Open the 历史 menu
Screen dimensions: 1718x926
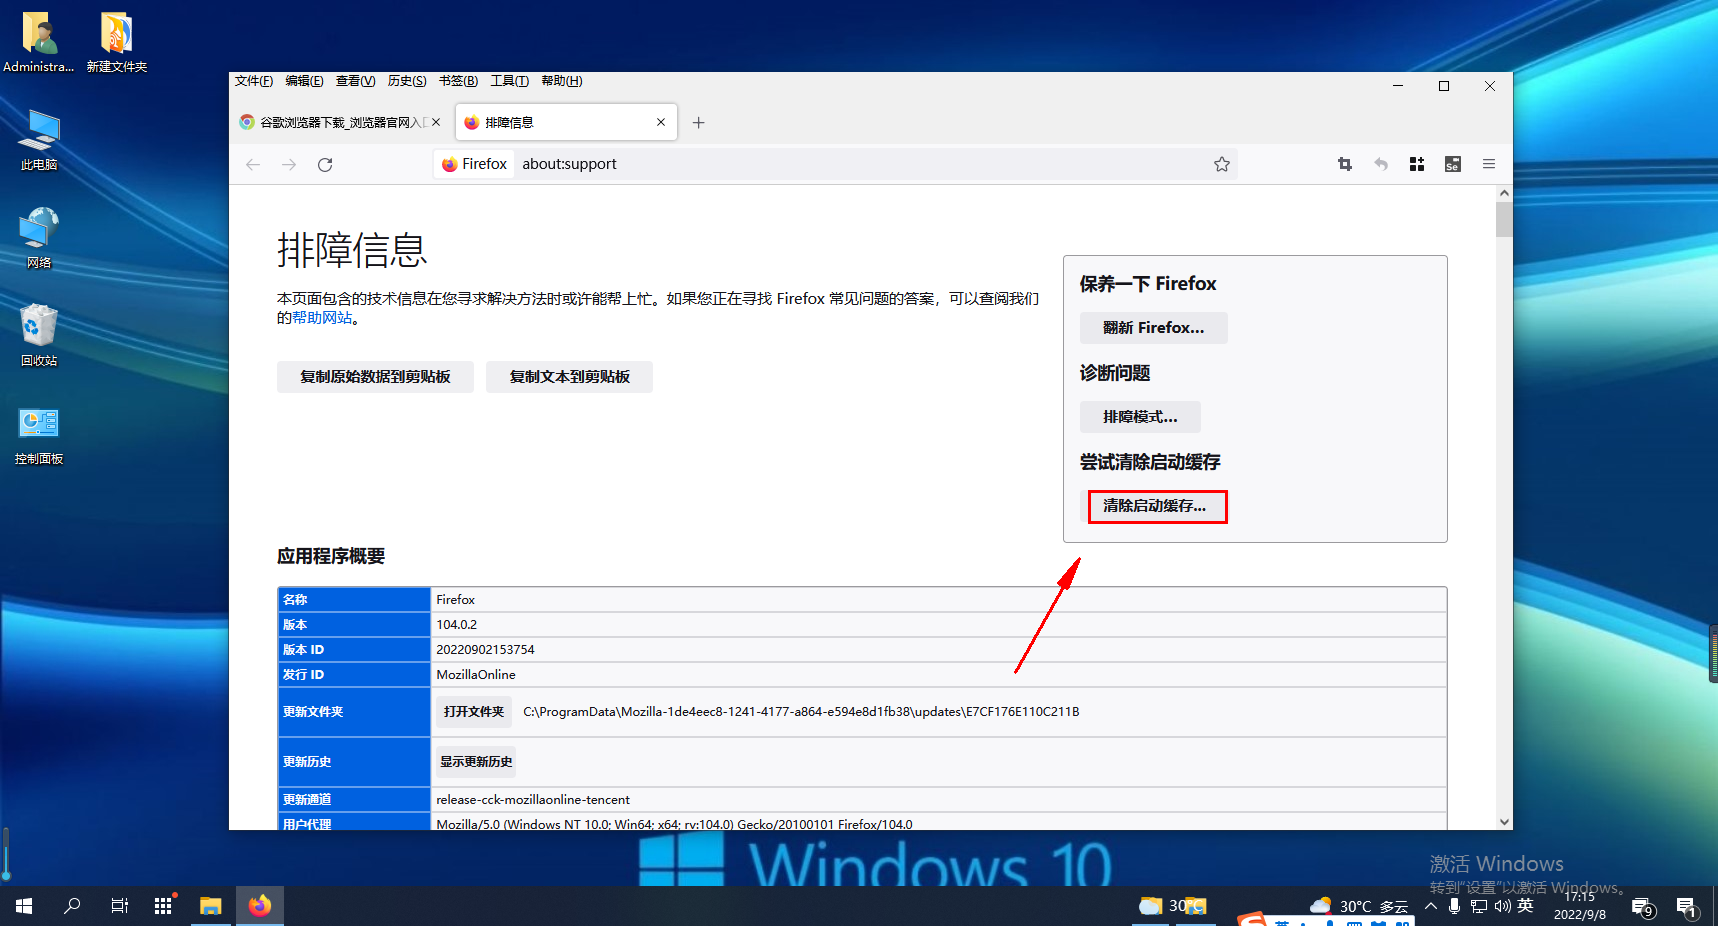406,81
